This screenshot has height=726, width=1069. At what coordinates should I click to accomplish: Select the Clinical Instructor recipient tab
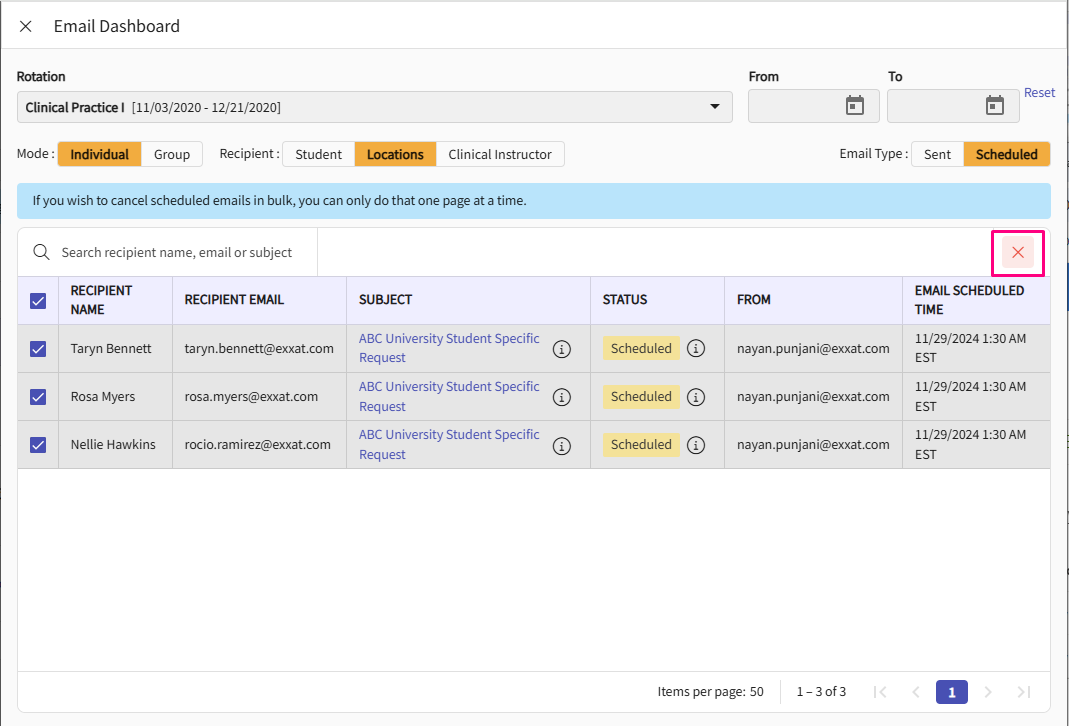[x=500, y=154]
